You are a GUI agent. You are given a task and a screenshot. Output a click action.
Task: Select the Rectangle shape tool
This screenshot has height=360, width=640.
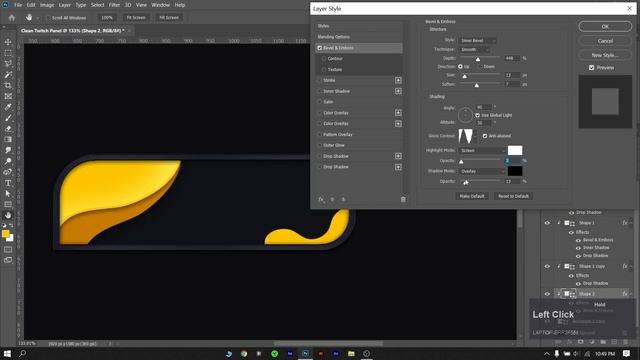(8, 204)
